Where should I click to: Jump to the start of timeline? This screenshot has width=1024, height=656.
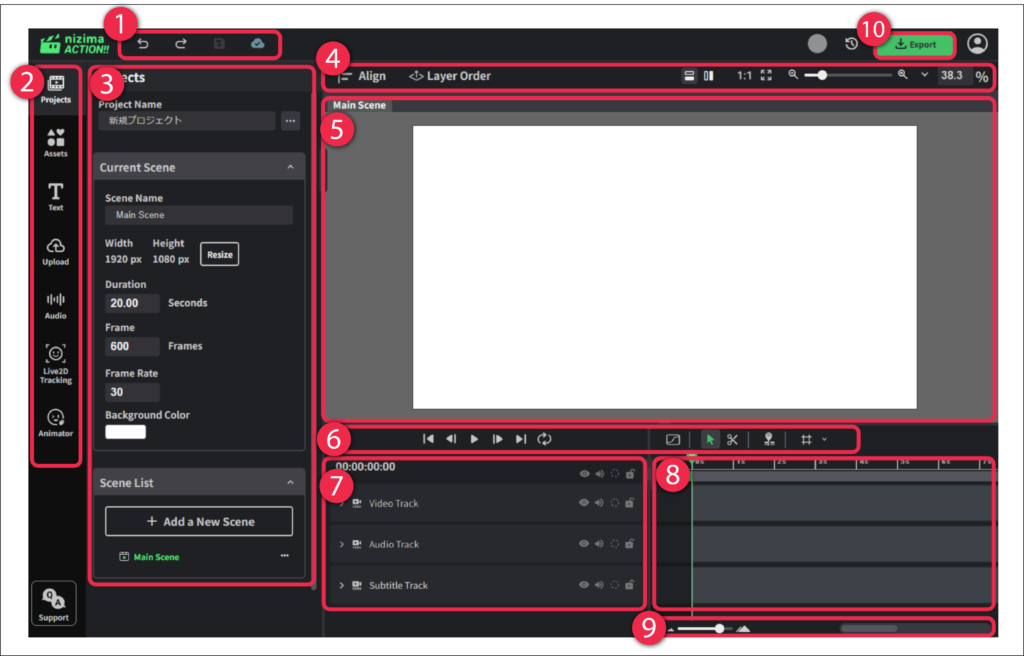pos(428,439)
